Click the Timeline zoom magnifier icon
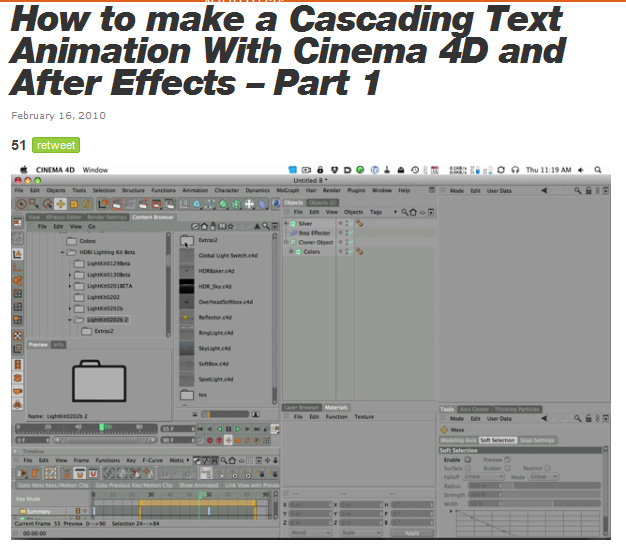 (224, 460)
